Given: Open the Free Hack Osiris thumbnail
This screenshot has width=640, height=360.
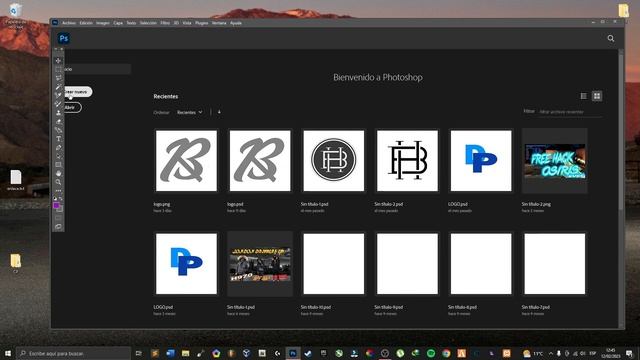Looking at the screenshot, I should tap(555, 161).
